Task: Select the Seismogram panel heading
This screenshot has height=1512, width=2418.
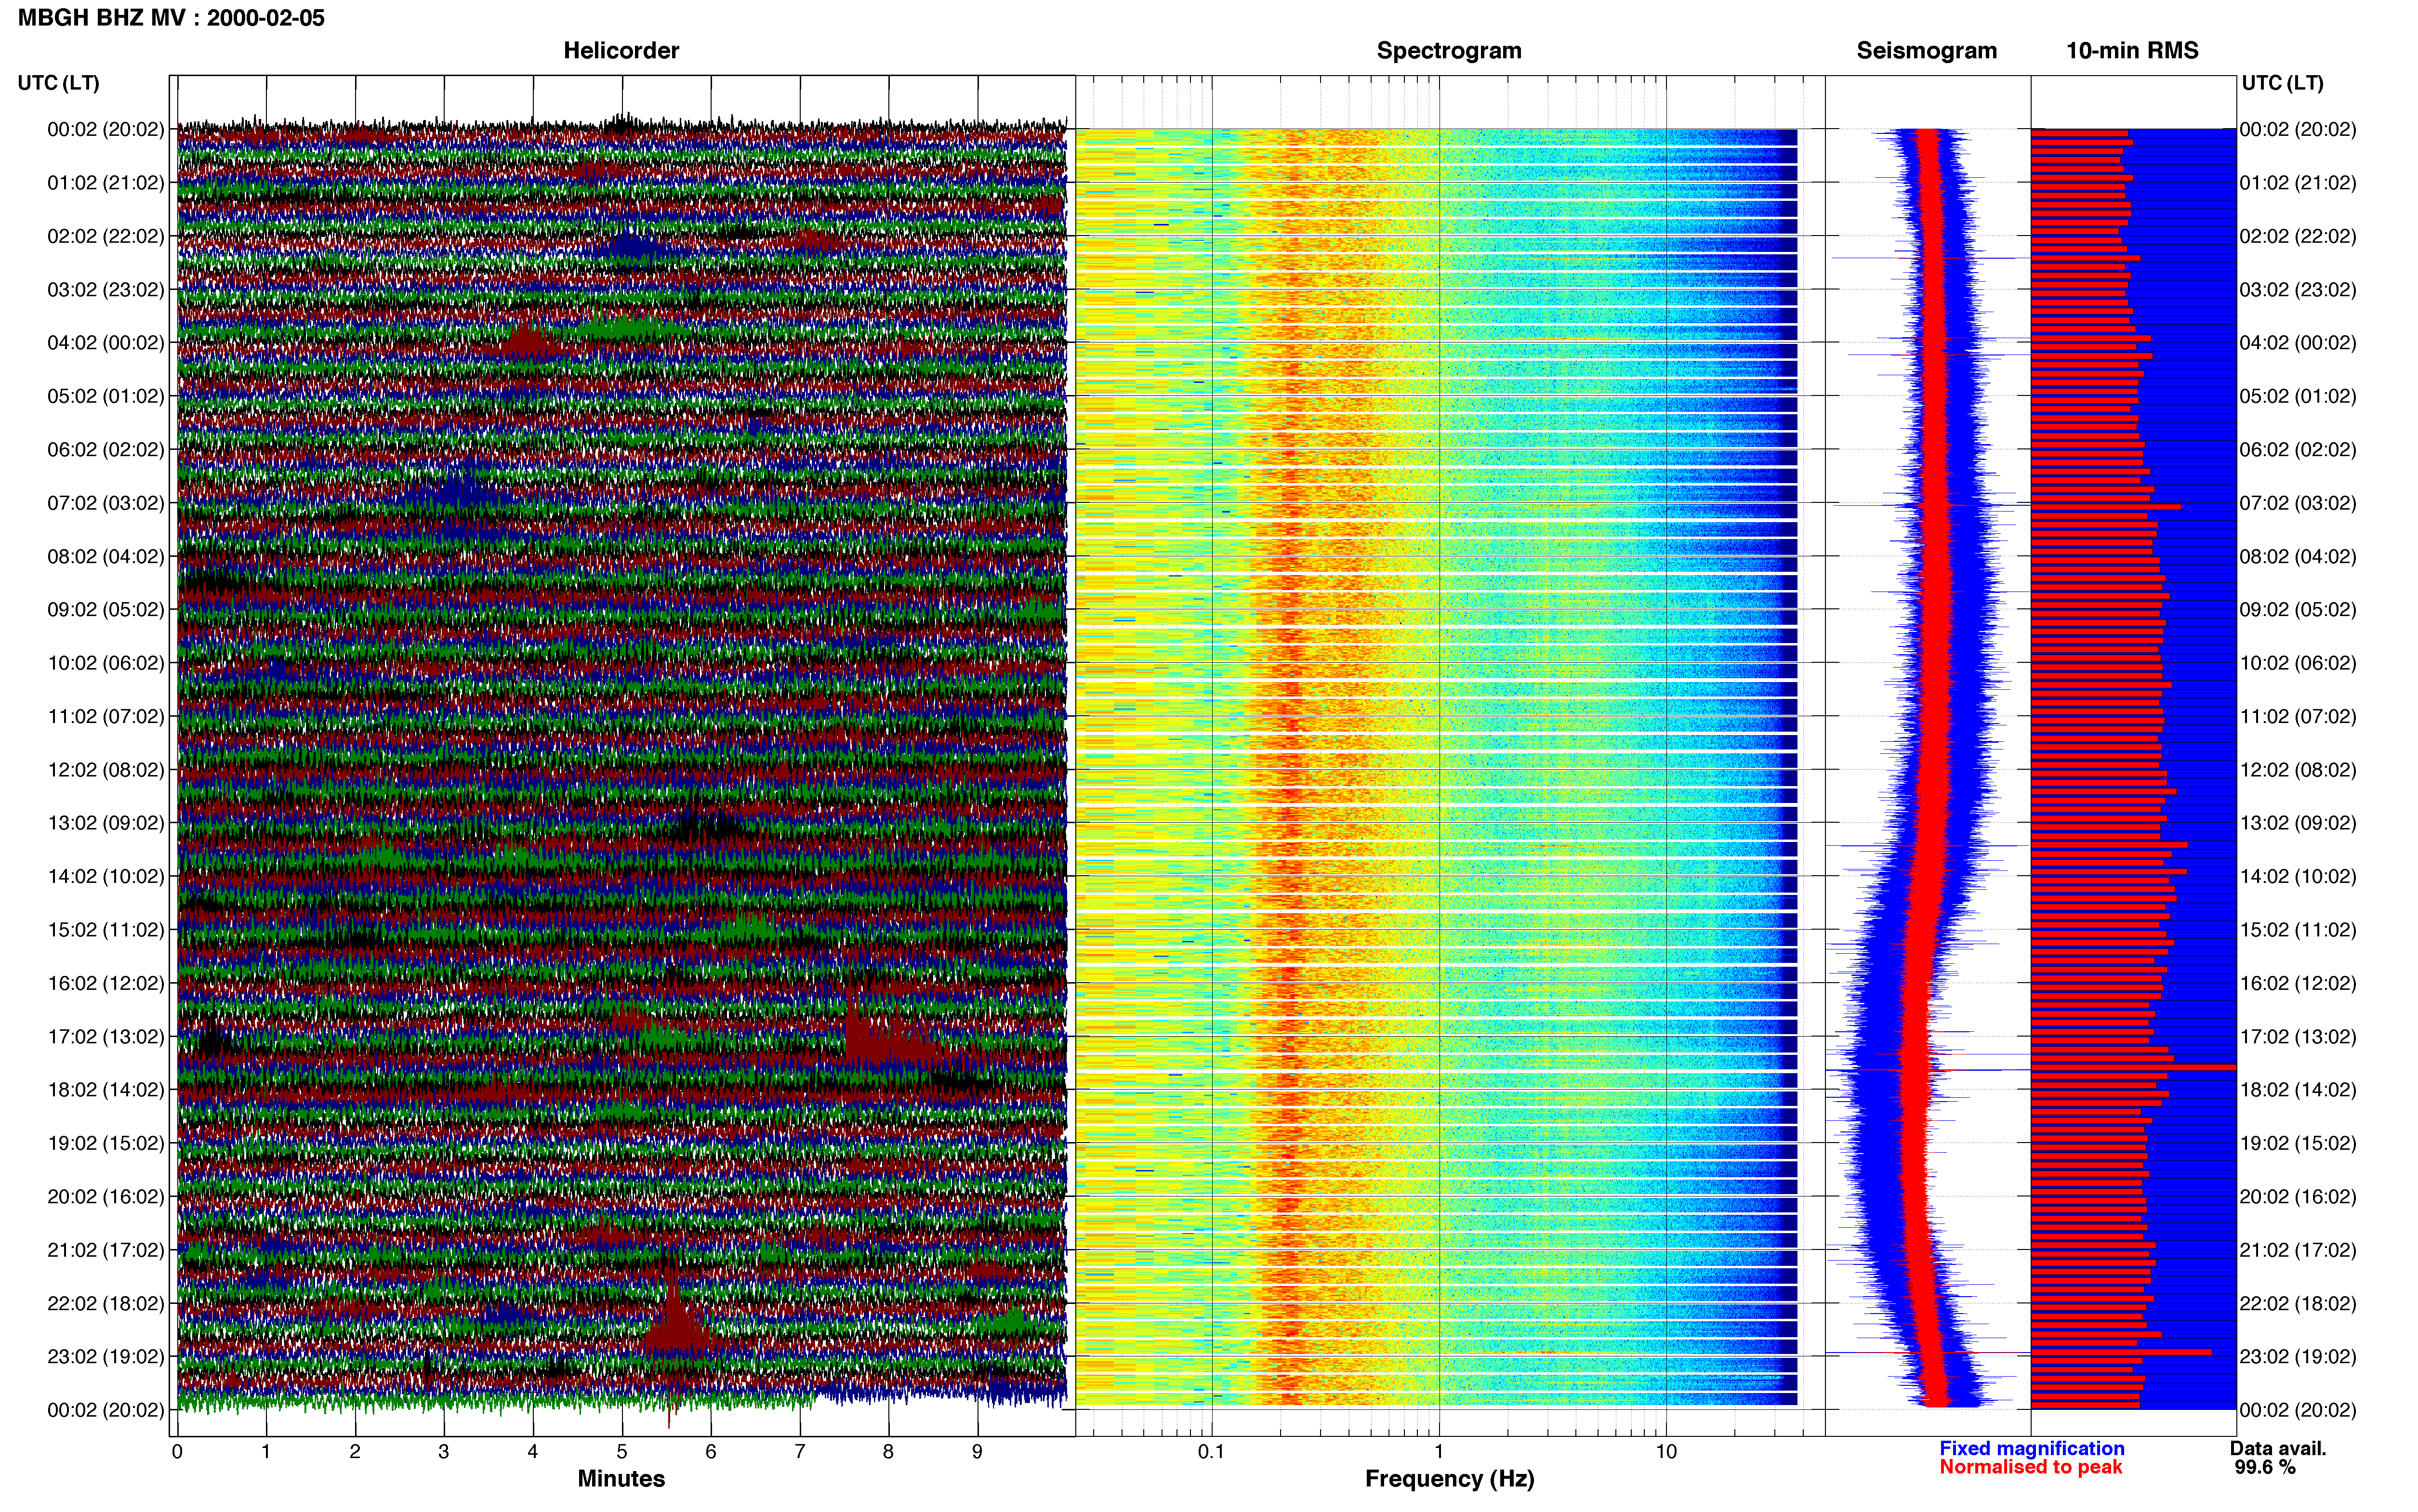Action: [x=1926, y=51]
